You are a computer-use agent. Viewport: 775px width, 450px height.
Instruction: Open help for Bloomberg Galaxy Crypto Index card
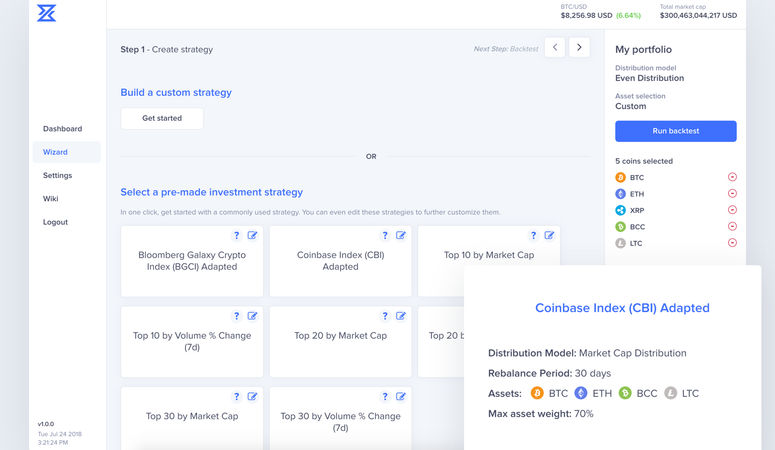(236, 235)
